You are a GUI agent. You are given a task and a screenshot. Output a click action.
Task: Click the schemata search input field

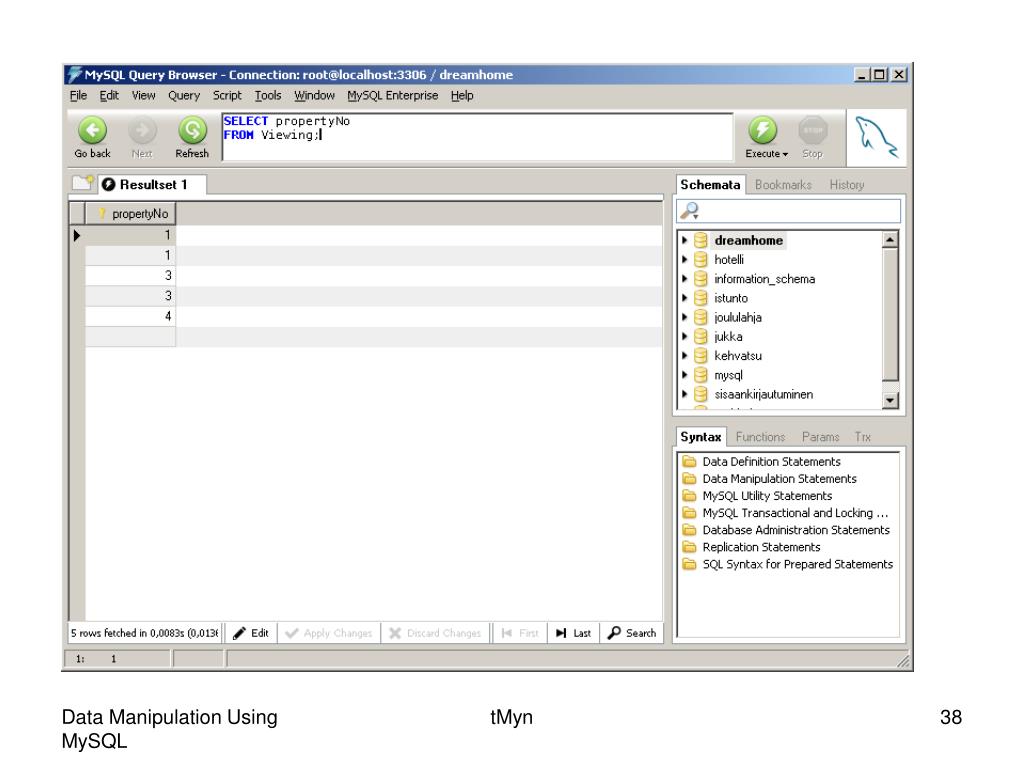(x=788, y=211)
